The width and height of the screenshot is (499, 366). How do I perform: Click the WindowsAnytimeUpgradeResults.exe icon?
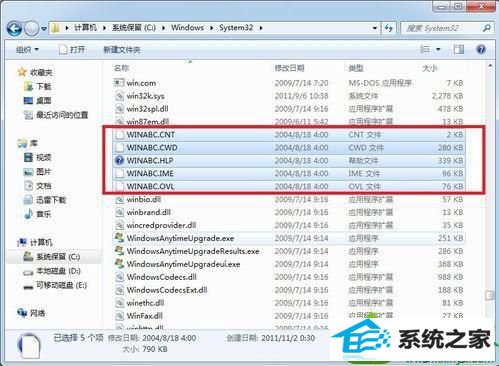click(119, 251)
